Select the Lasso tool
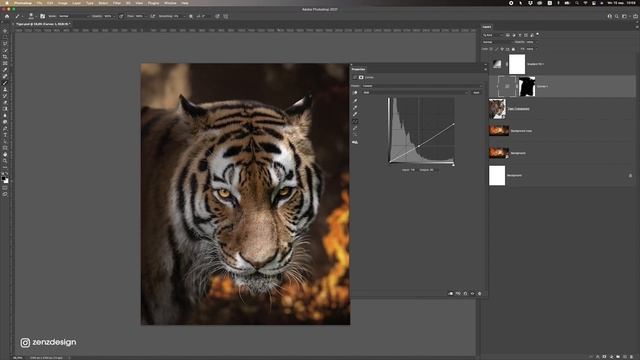640x360 pixels. click(5, 44)
